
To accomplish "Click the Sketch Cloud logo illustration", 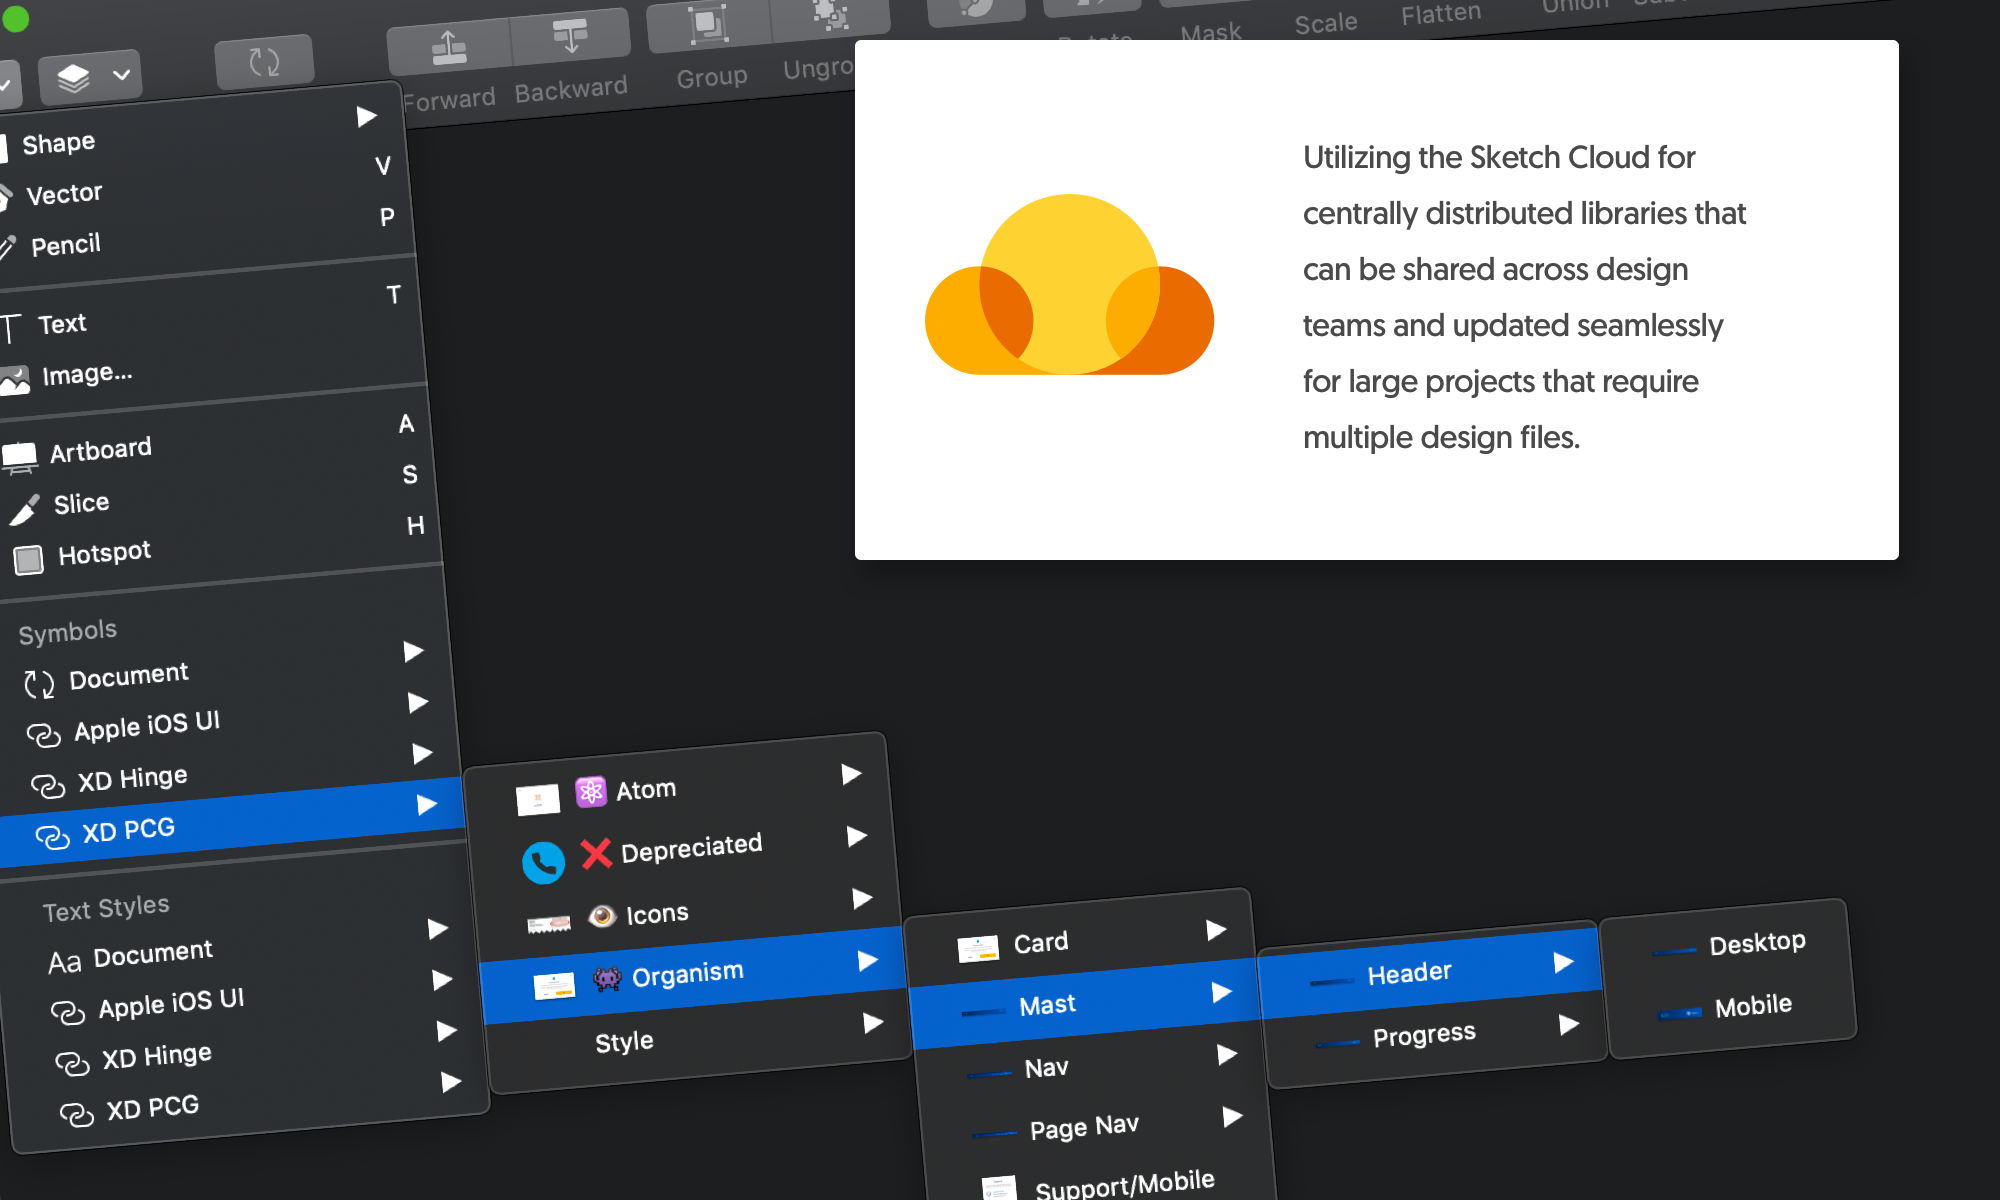I will 1069,286.
